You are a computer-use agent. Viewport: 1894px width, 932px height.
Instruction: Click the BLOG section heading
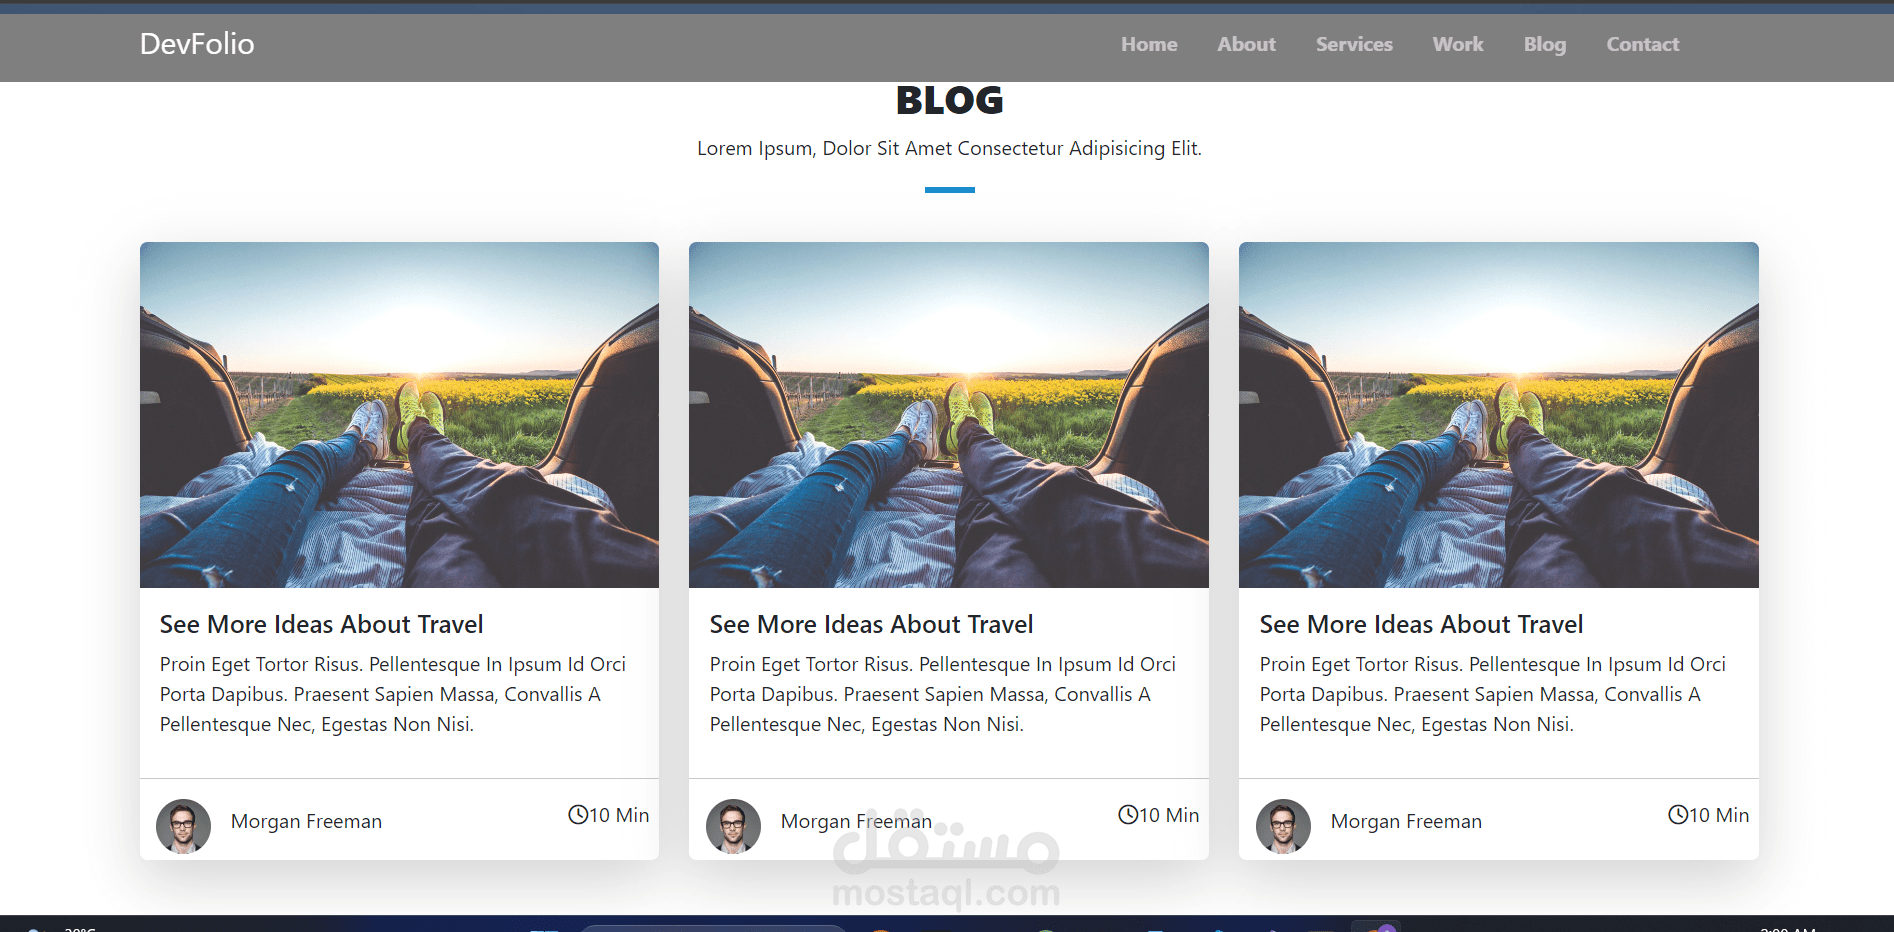pyautogui.click(x=949, y=100)
